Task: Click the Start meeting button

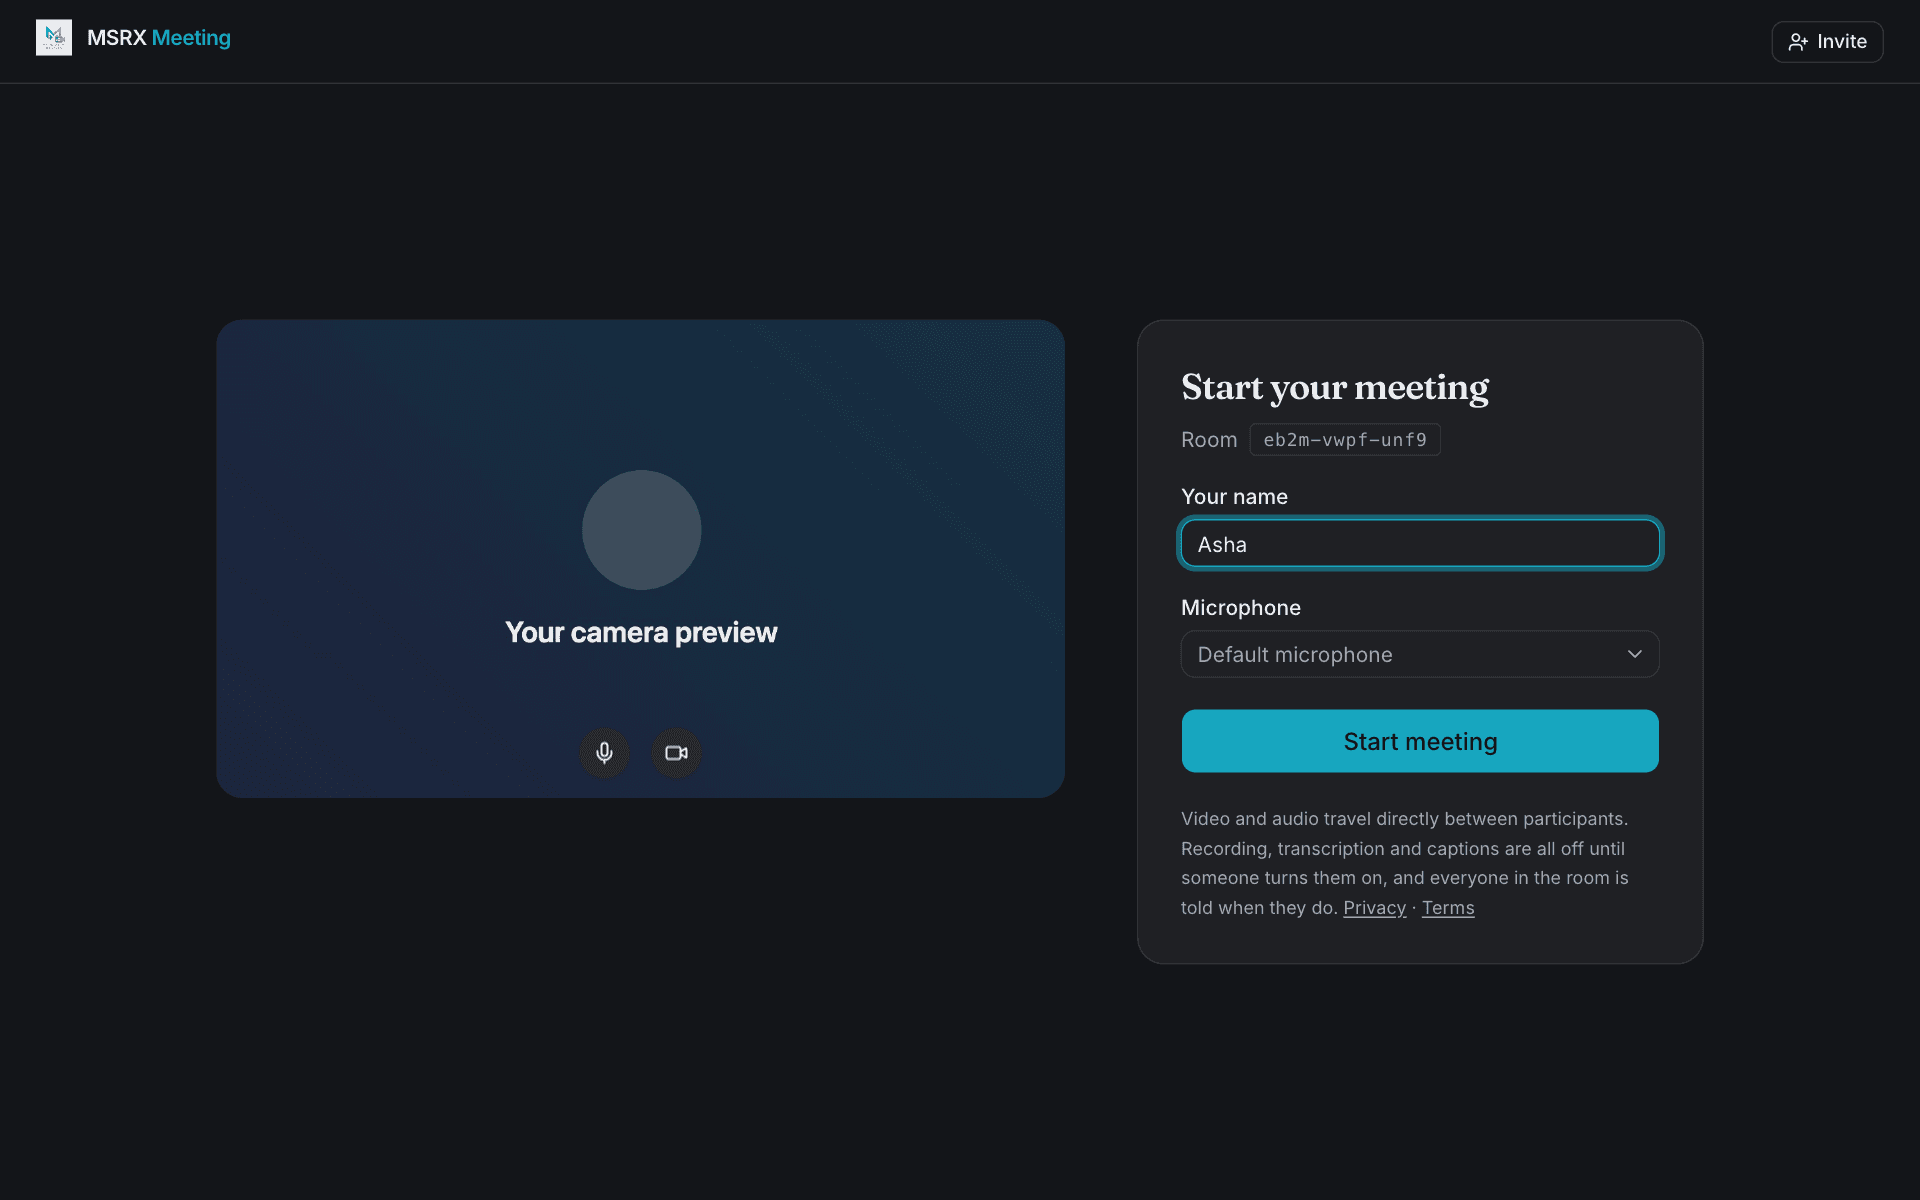Action: 1420,741
